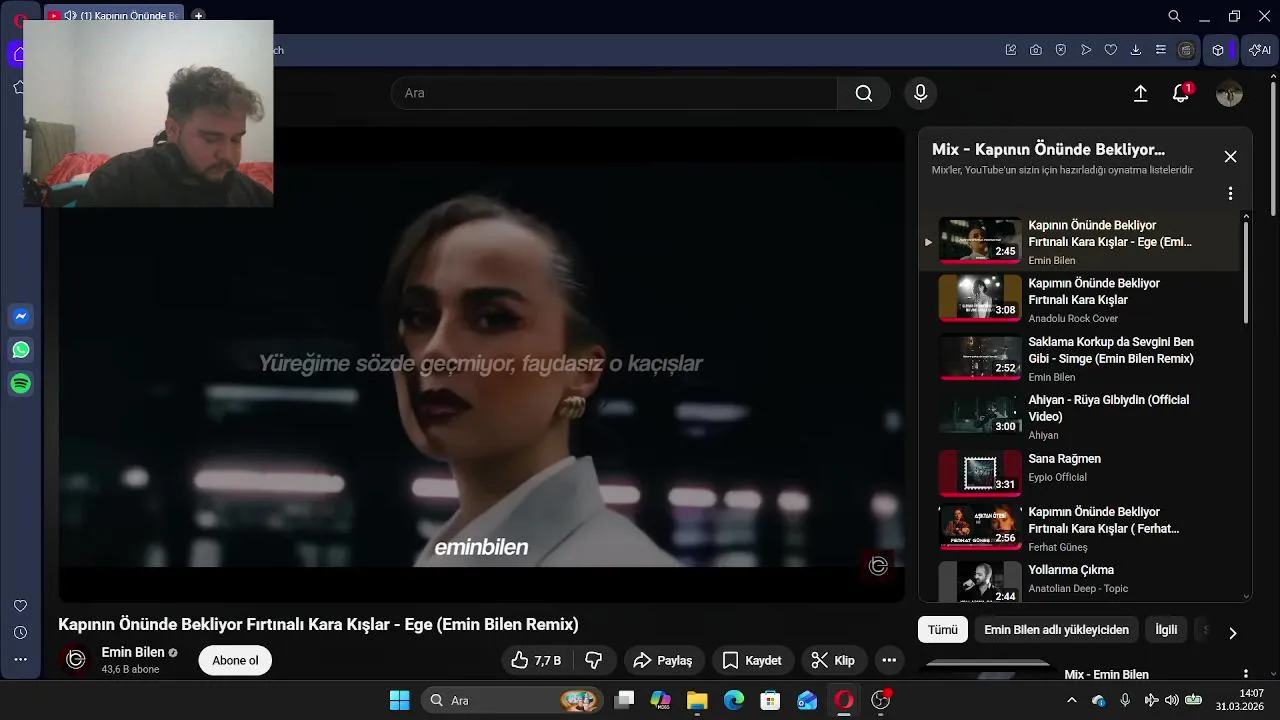Viewport: 1280px width, 720px height.
Task: Click the edit page pencil icon in toolbar
Action: click(1011, 50)
